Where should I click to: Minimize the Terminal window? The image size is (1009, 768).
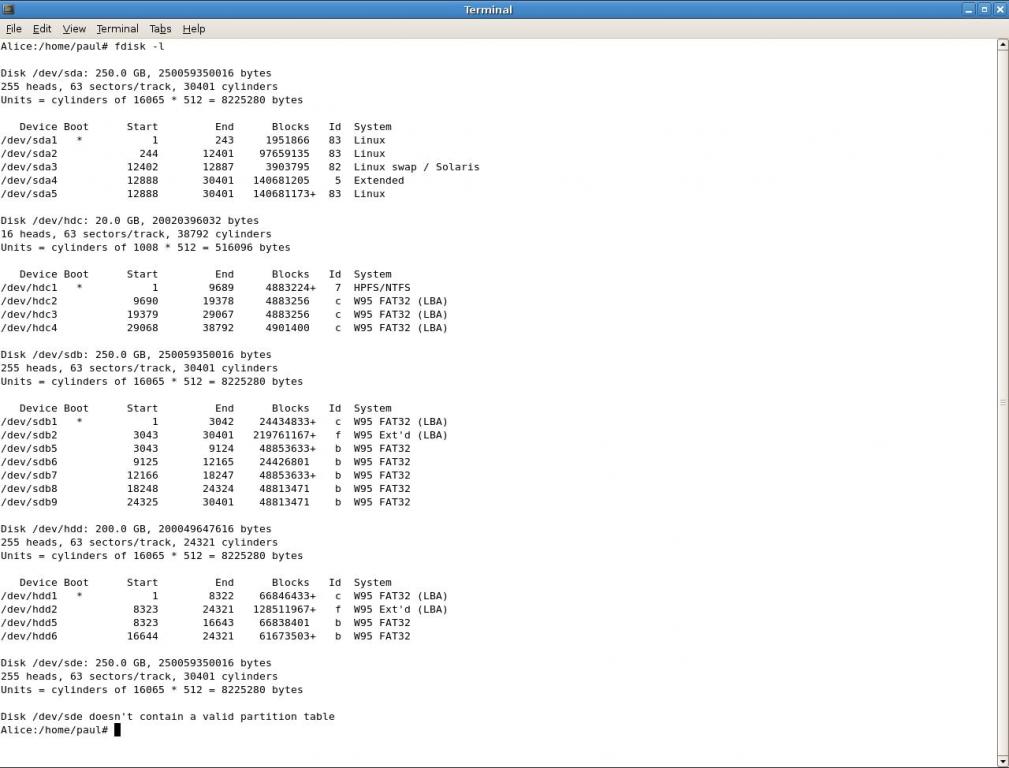click(969, 9)
